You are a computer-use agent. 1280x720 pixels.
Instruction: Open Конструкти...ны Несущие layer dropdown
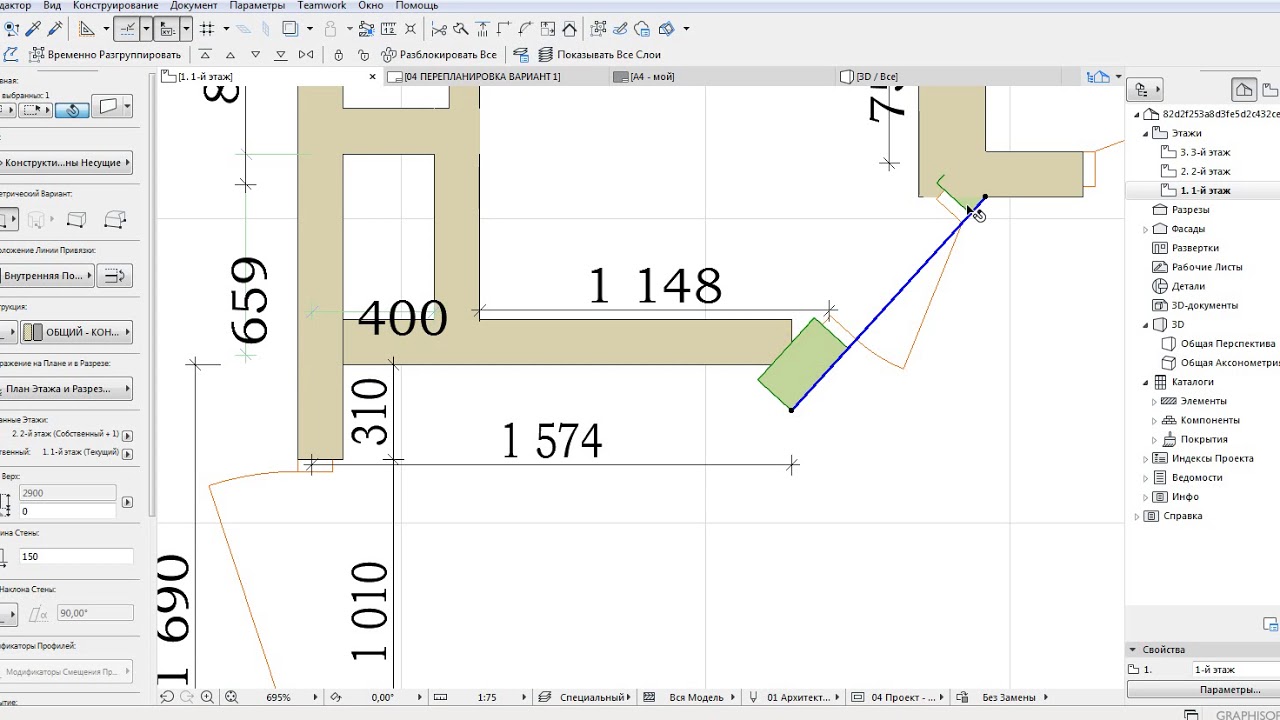[66, 163]
